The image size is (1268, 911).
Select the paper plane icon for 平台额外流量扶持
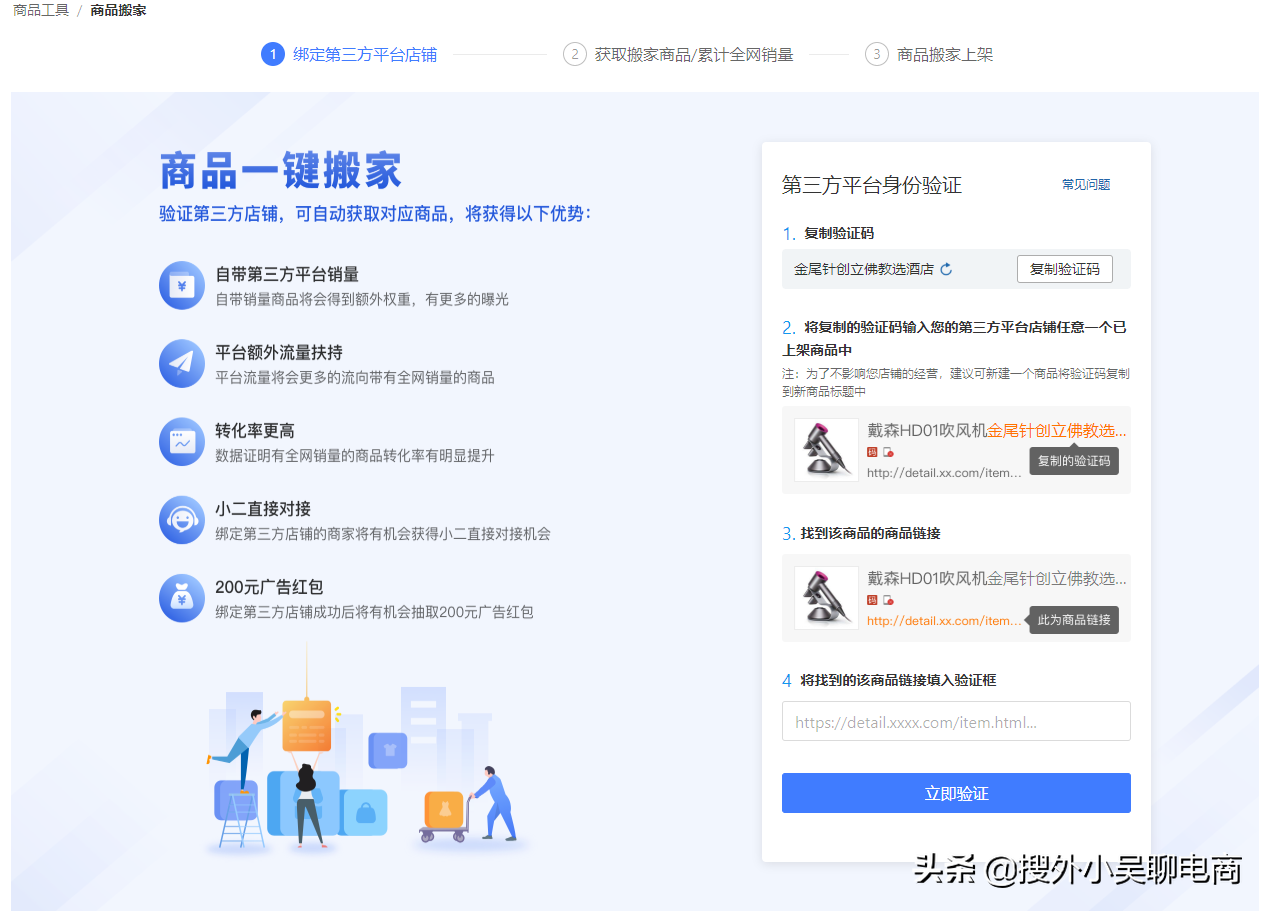[x=181, y=363]
